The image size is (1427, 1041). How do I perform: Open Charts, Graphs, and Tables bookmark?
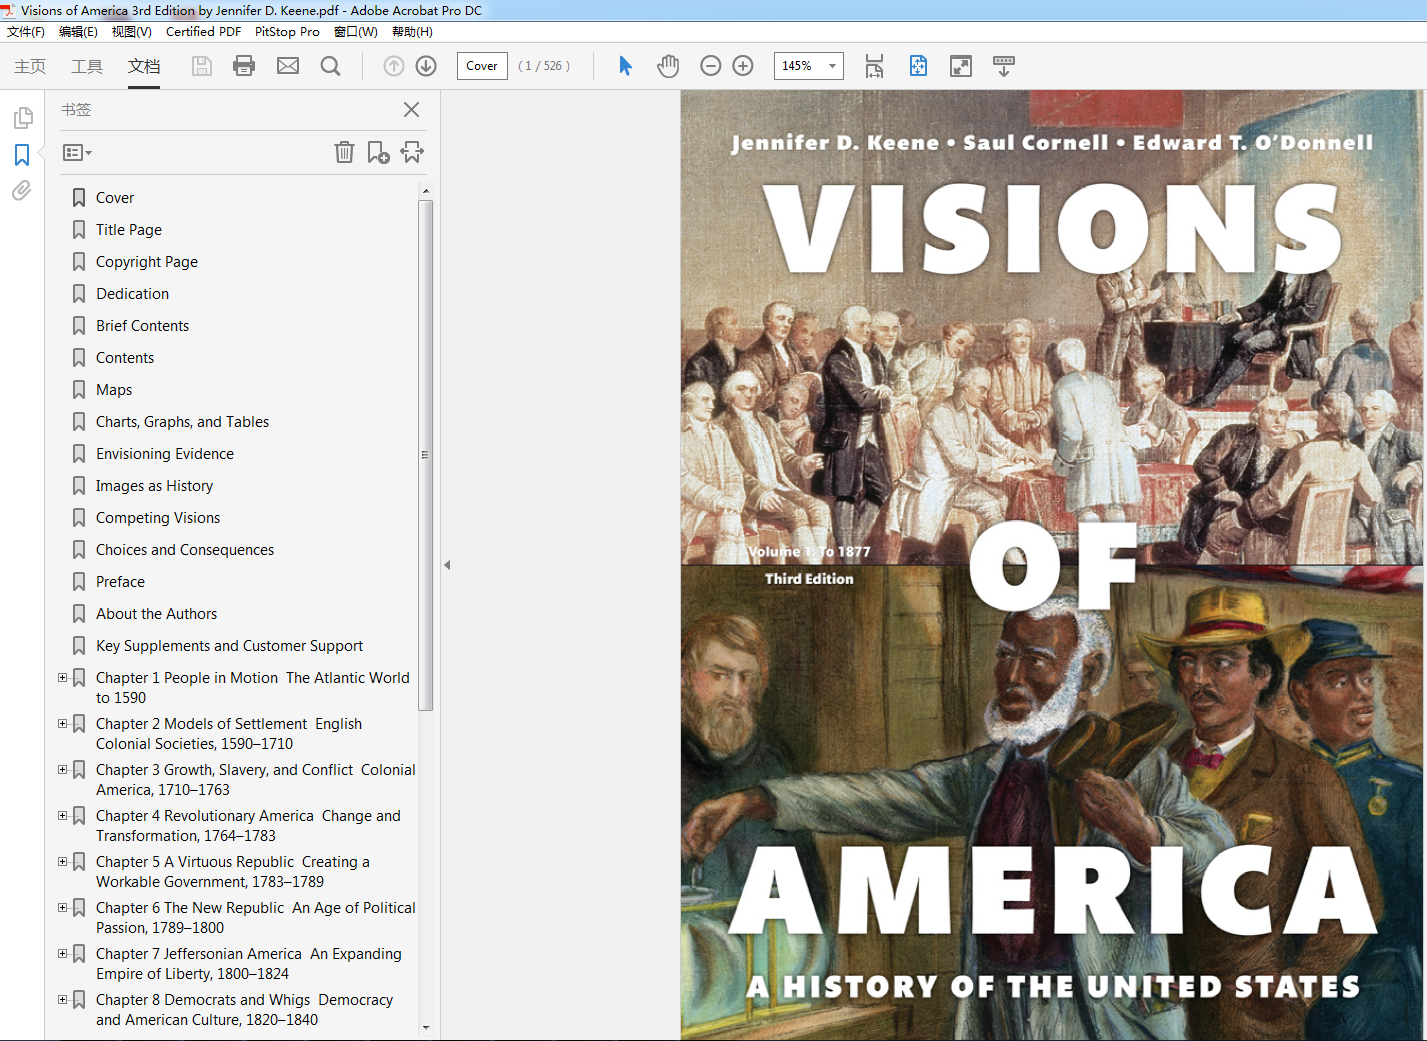(x=183, y=422)
